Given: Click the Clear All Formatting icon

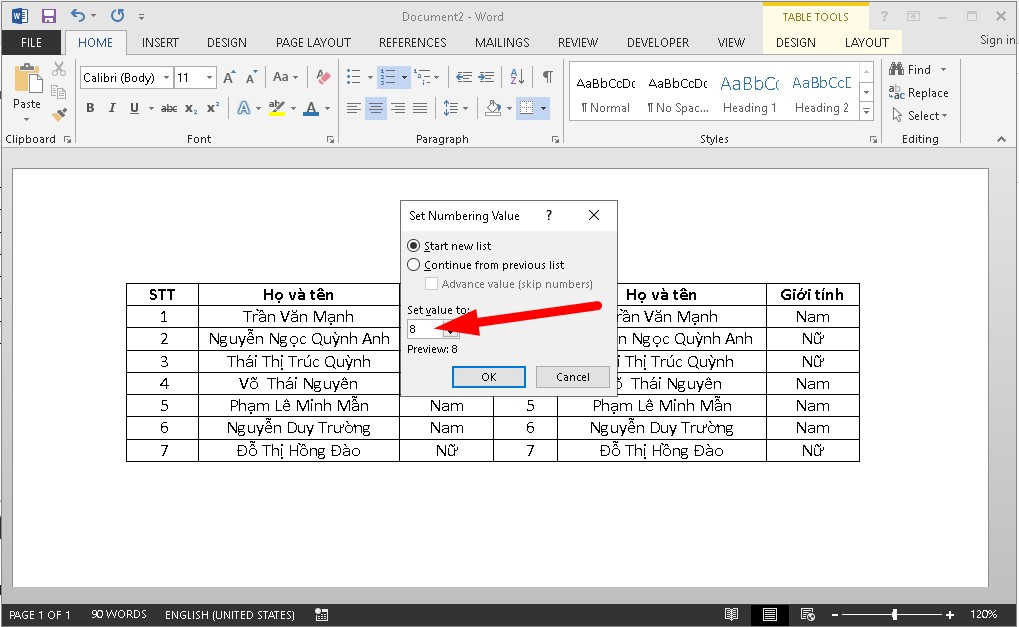Looking at the screenshot, I should 322,77.
